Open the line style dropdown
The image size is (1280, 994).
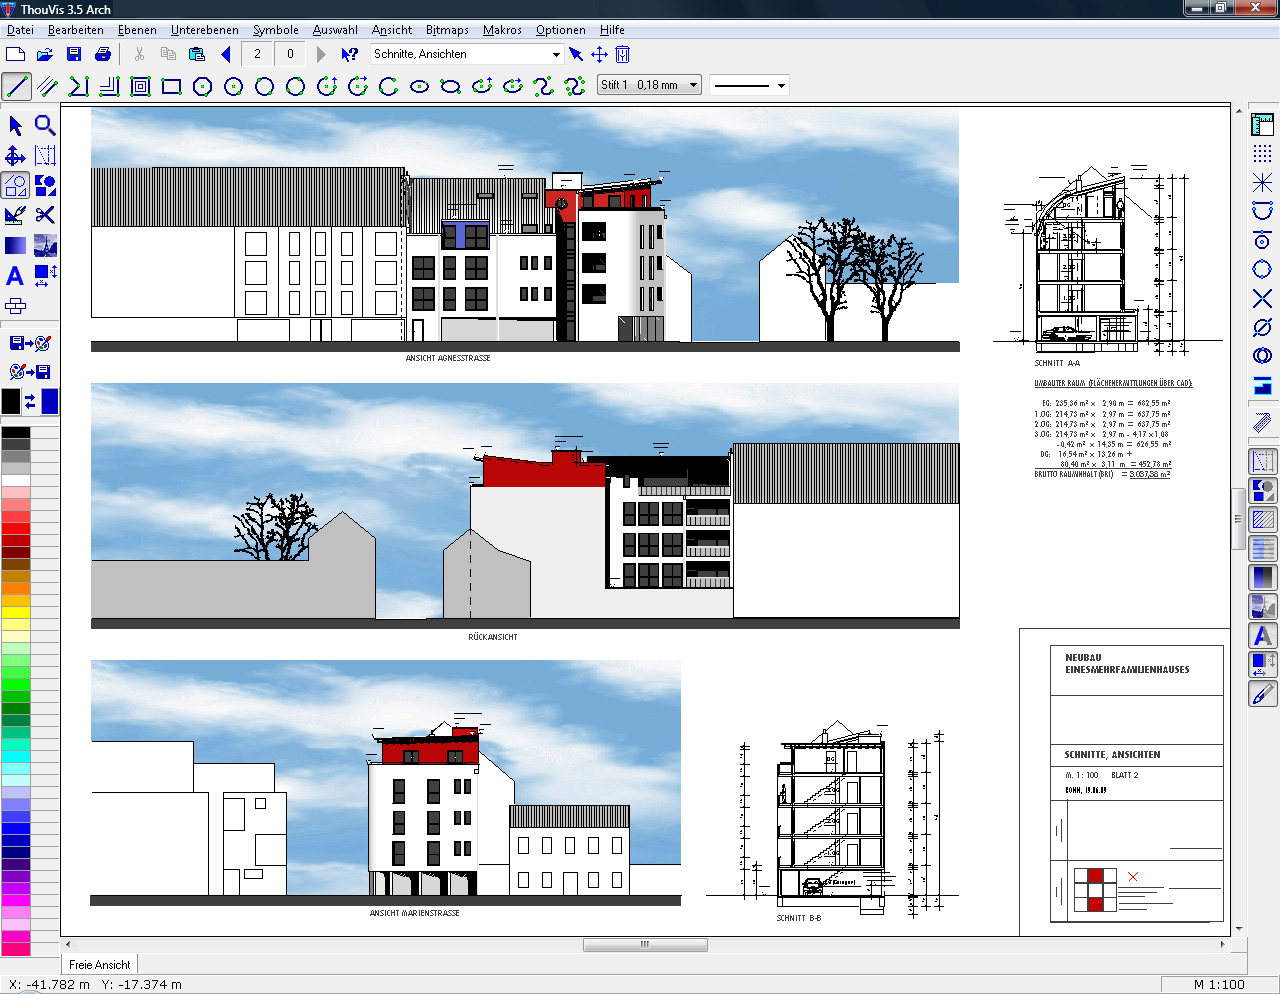pos(781,85)
